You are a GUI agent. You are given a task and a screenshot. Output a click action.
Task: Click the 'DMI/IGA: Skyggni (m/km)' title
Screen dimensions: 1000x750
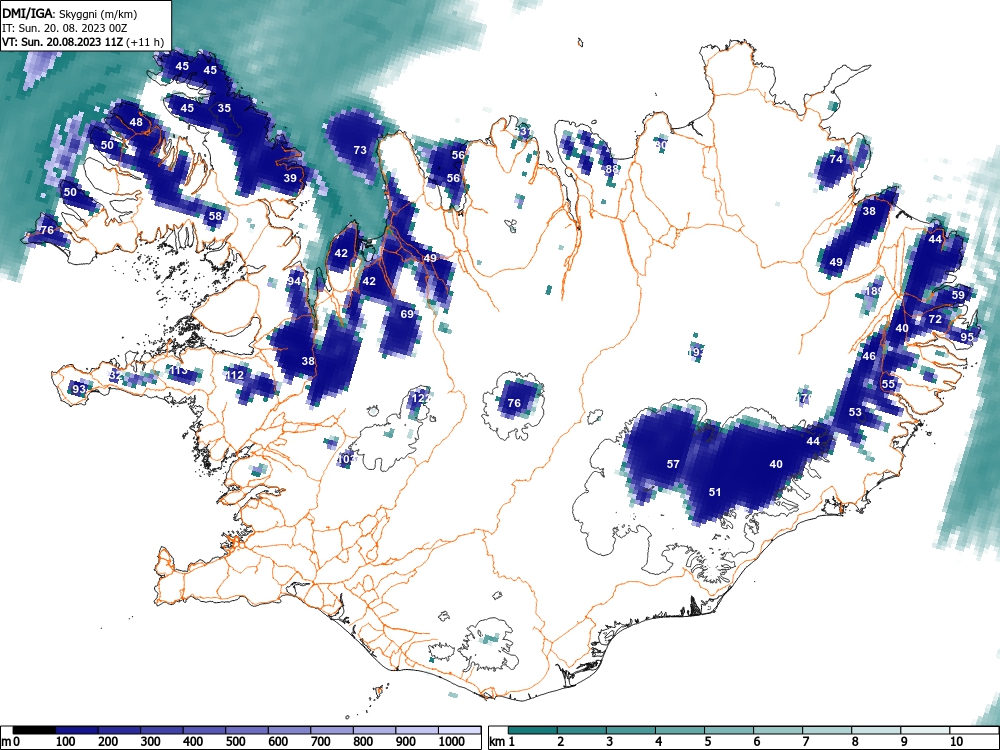point(69,13)
